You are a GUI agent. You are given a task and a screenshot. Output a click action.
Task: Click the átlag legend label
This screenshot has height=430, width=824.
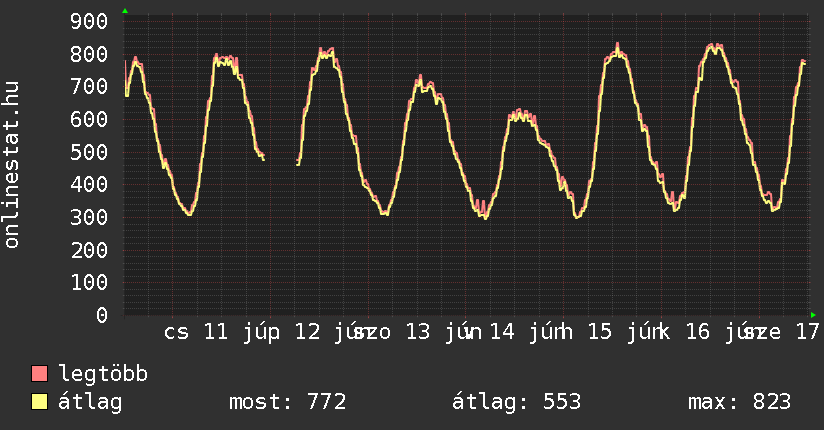(x=90, y=402)
